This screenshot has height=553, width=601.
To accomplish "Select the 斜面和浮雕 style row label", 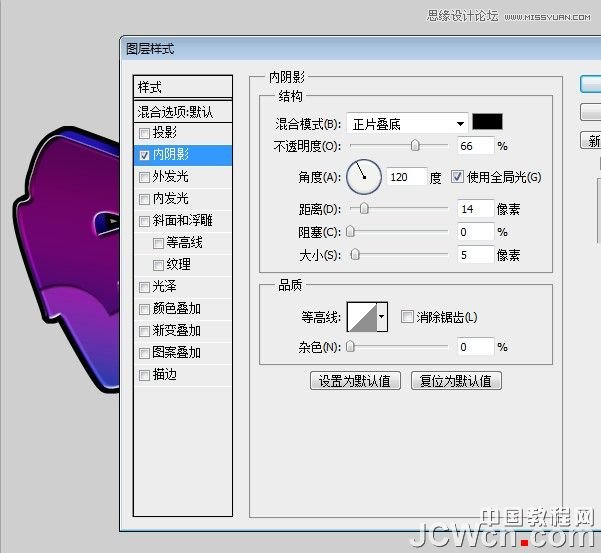I will pos(182,221).
